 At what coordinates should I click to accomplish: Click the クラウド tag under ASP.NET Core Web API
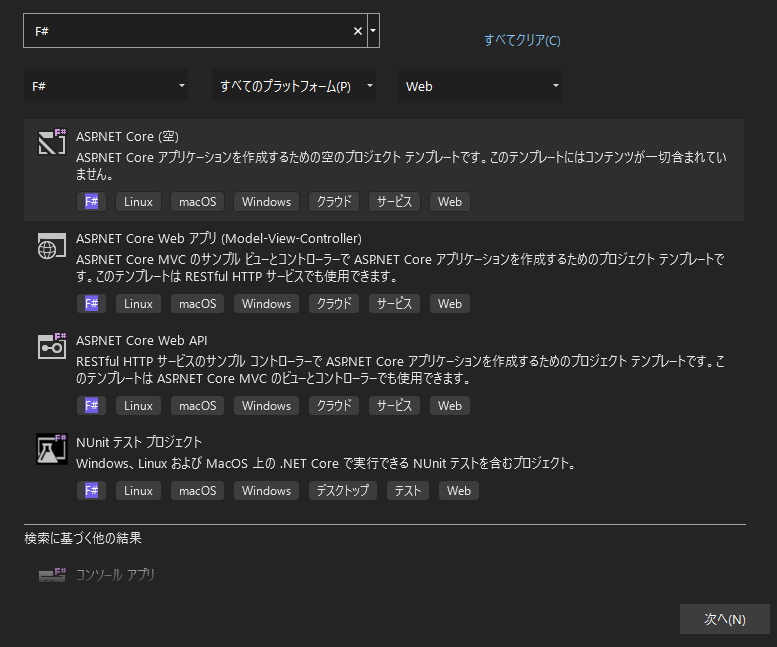coord(335,406)
